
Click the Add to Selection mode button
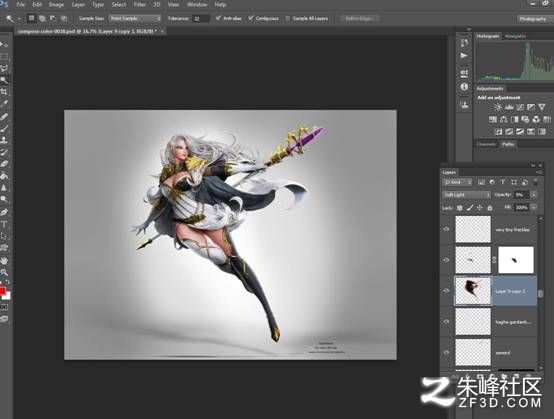(42, 18)
